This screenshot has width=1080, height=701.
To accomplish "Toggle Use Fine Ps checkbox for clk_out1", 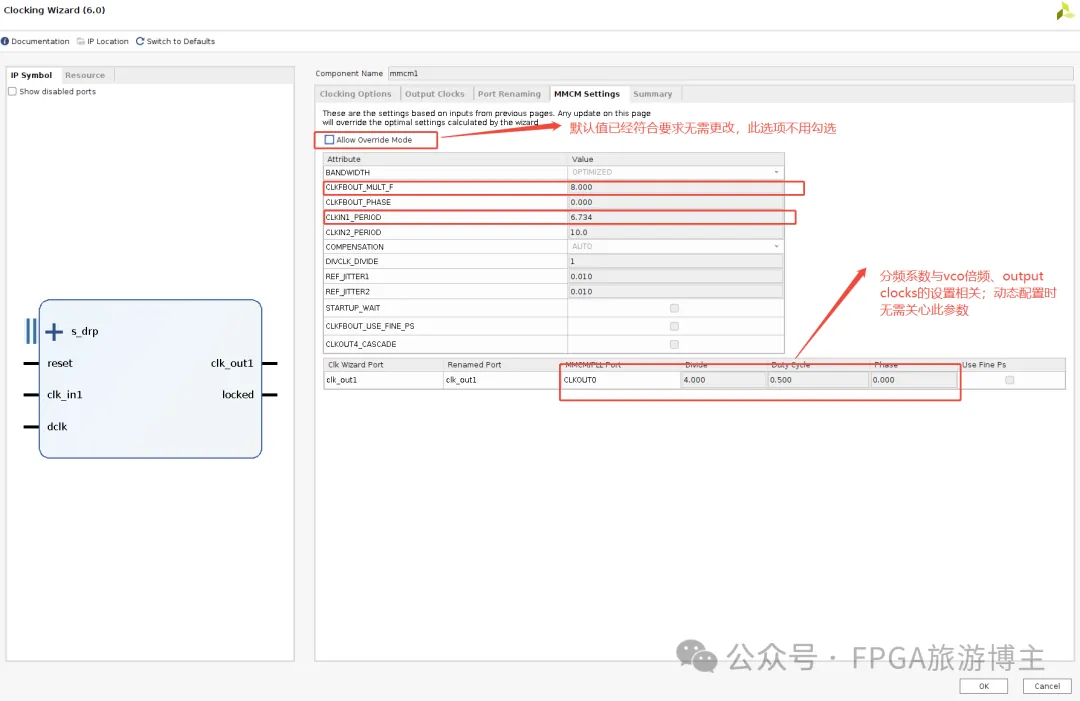I will [1009, 380].
